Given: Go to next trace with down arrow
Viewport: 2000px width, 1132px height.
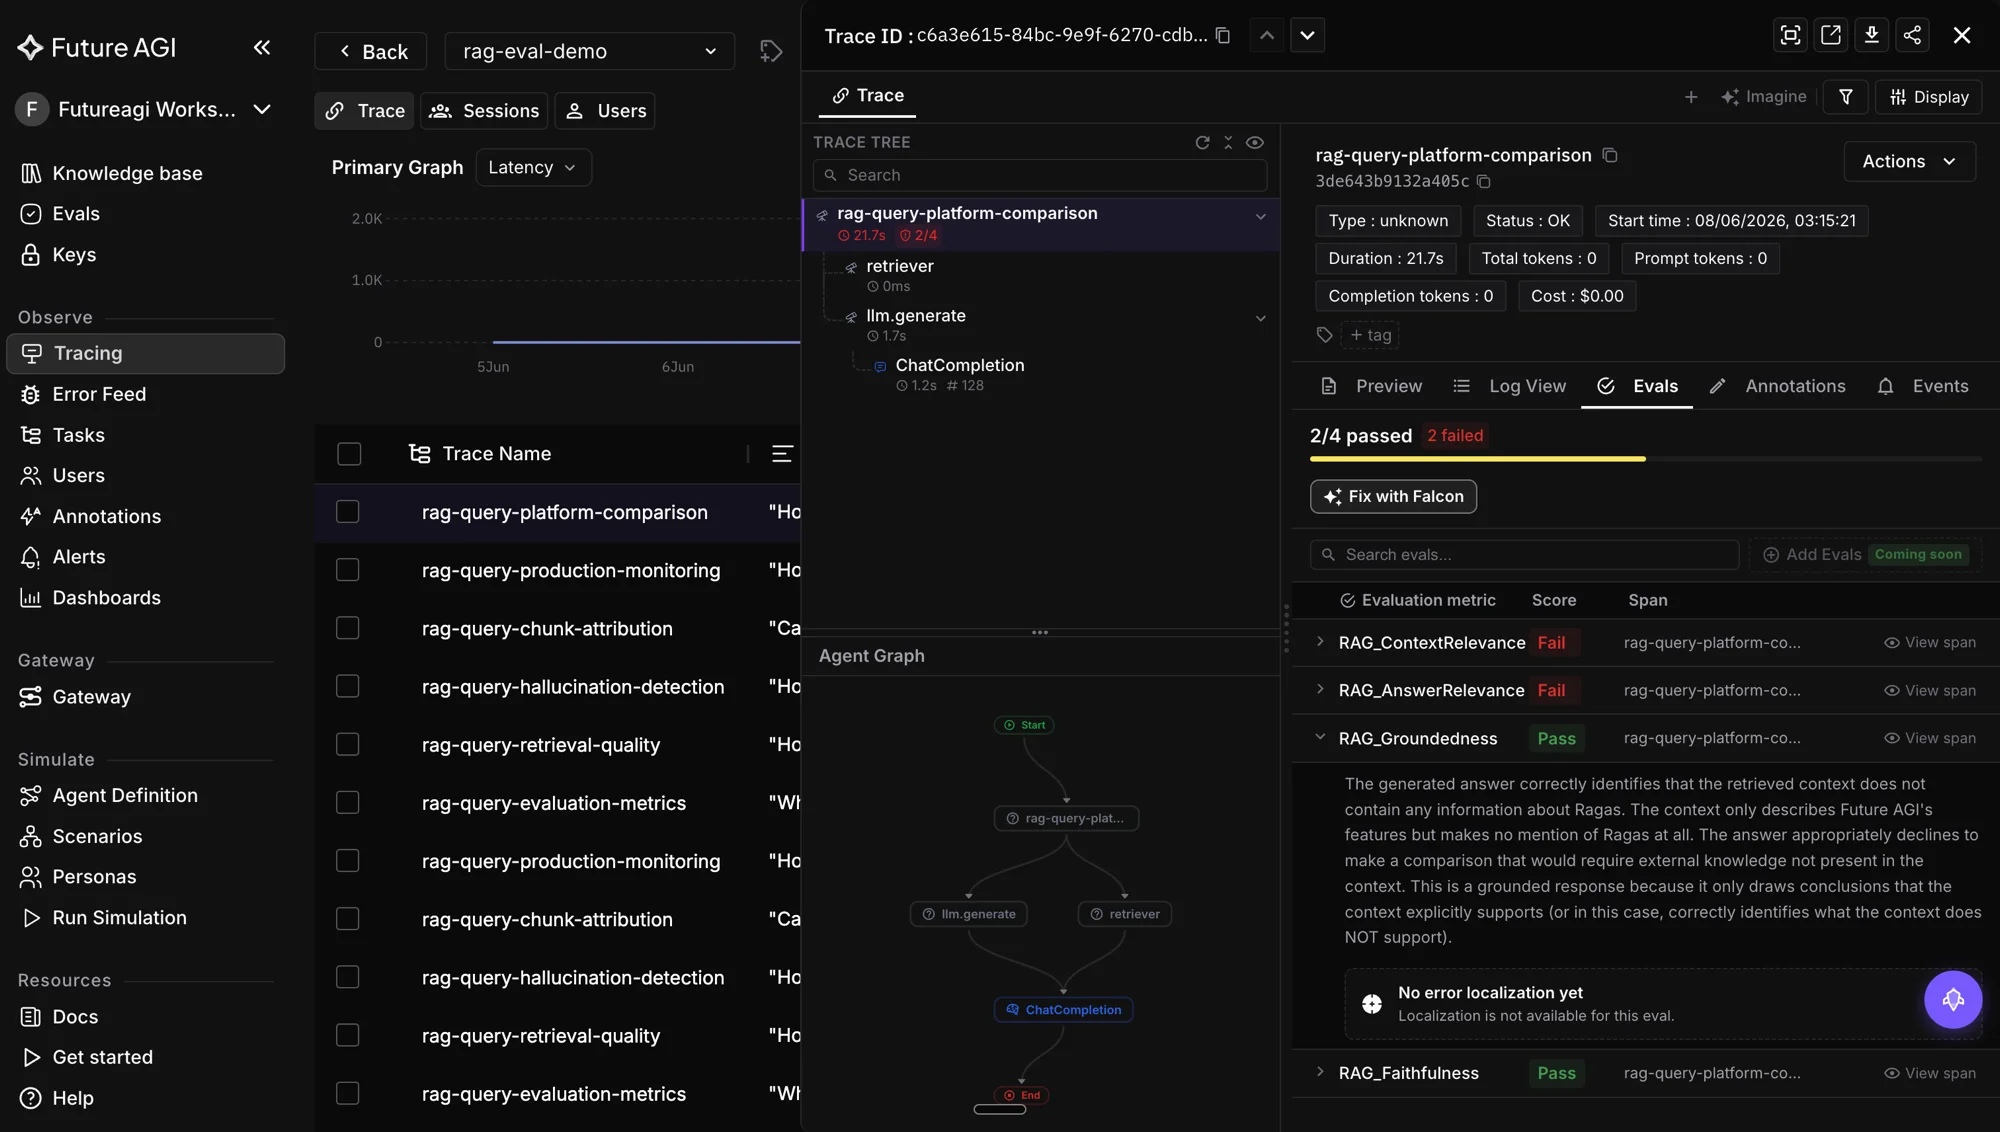Looking at the screenshot, I should tap(1307, 36).
